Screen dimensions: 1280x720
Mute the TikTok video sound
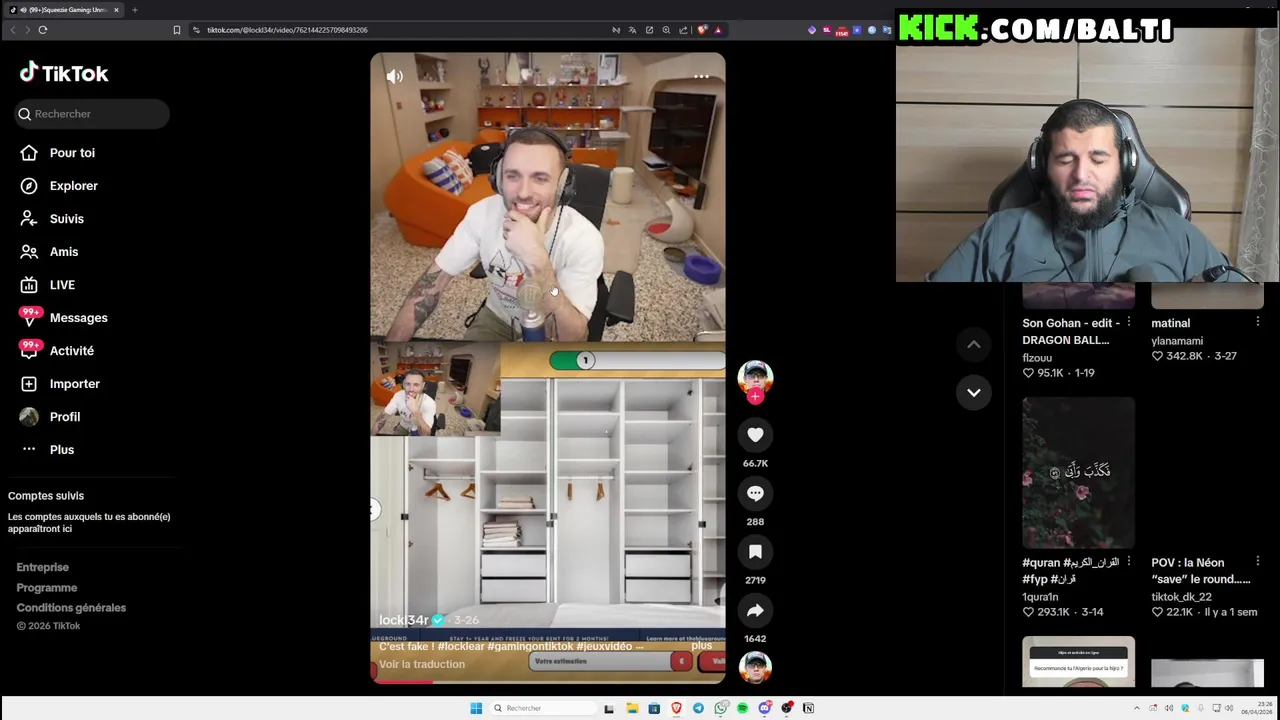point(395,77)
